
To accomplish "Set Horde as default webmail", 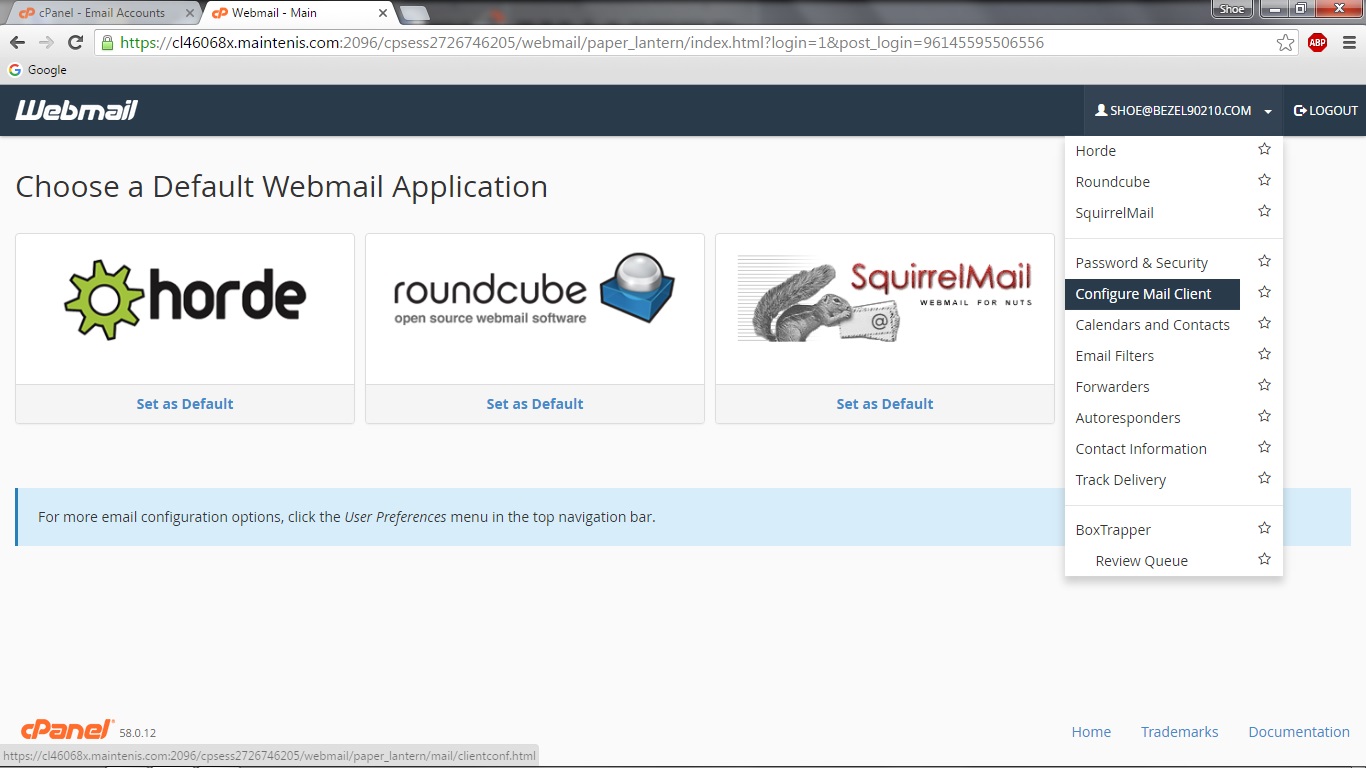I will tap(185, 404).
